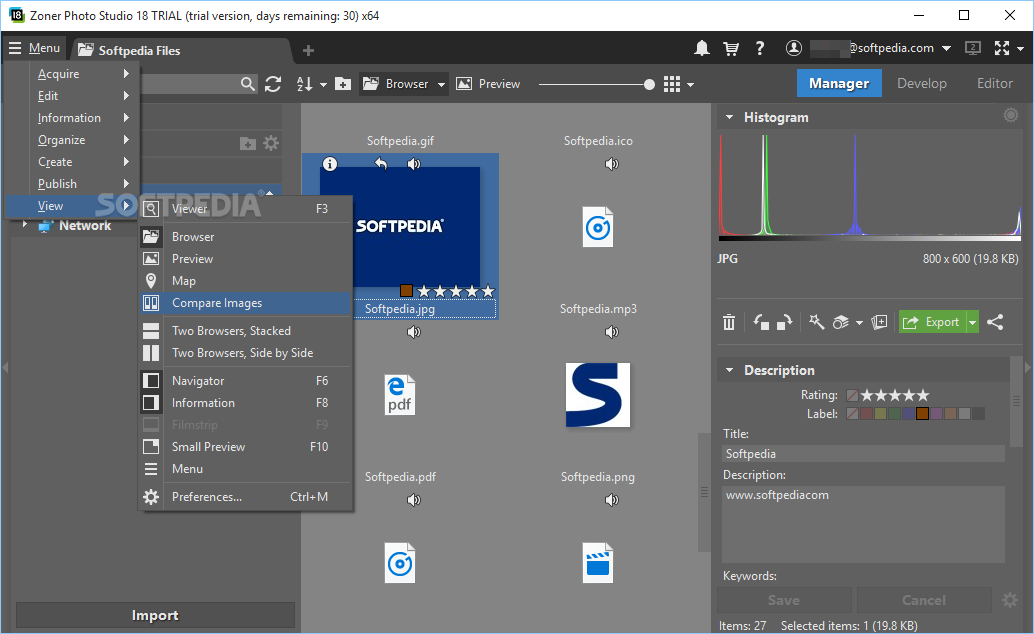1034x634 pixels.
Task: Open the notifications bell
Action: click(702, 48)
